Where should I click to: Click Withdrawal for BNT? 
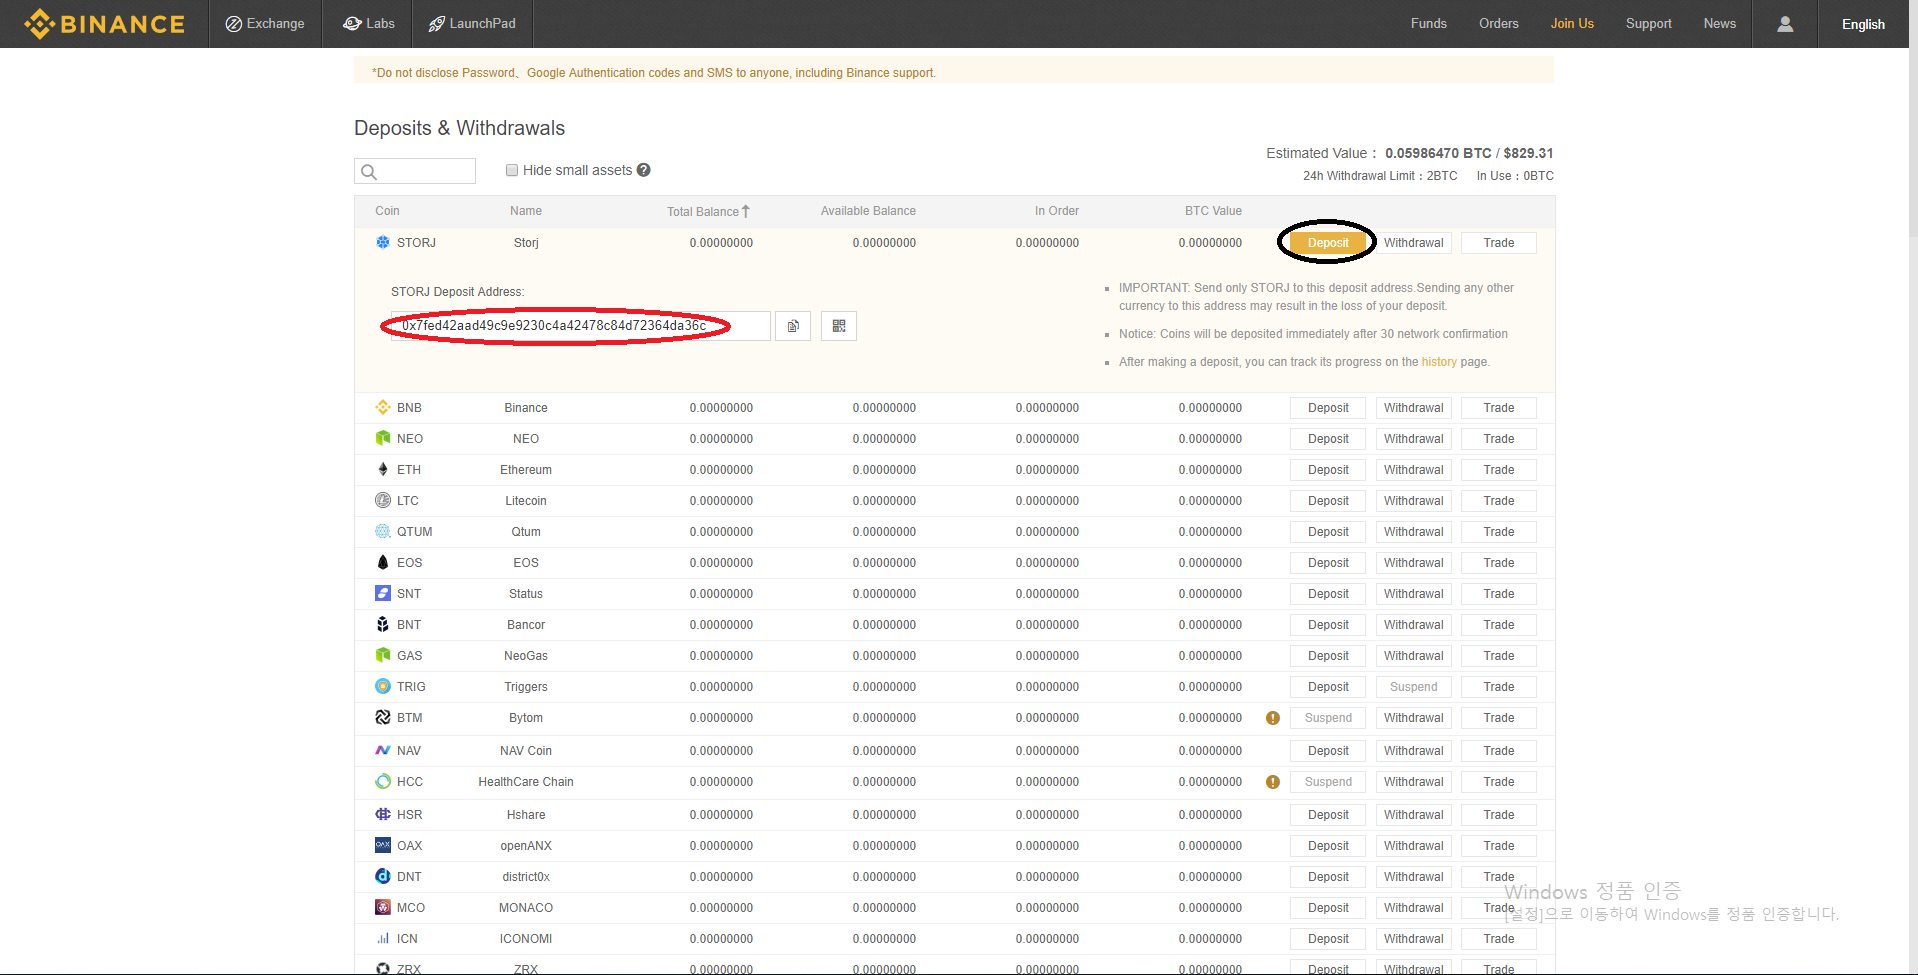click(x=1413, y=625)
